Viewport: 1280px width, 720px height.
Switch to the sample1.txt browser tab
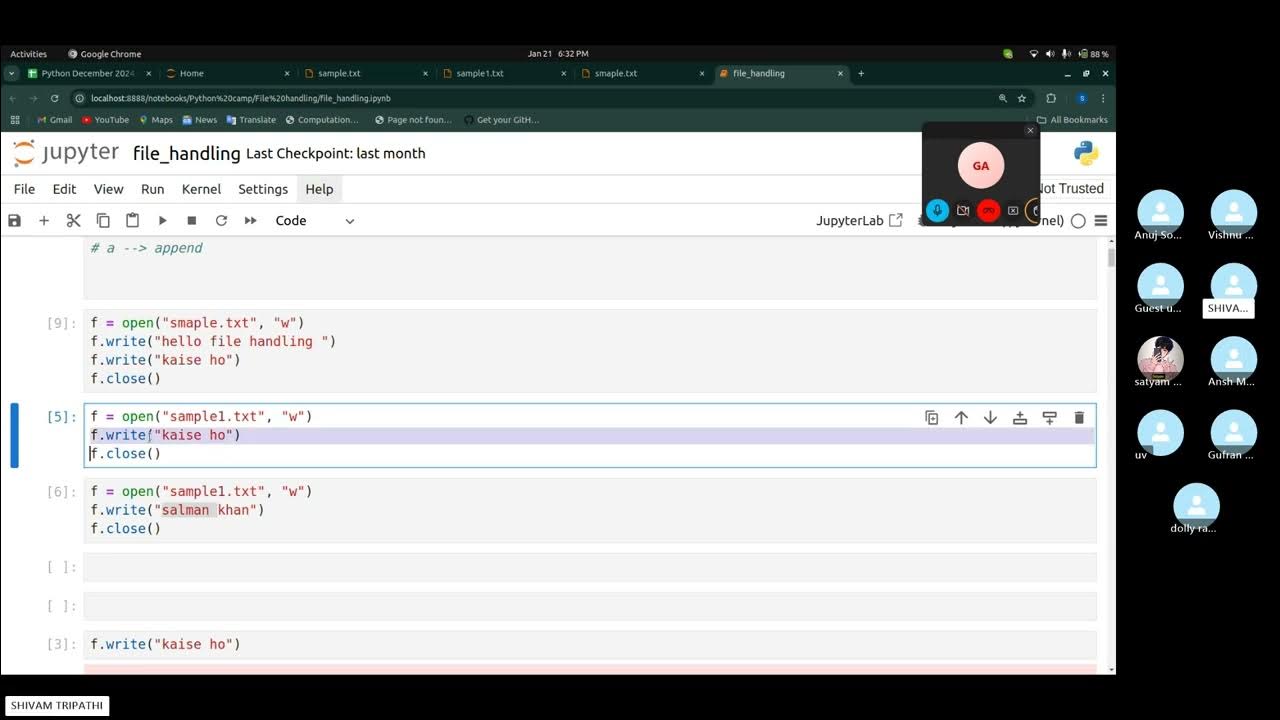(x=505, y=73)
